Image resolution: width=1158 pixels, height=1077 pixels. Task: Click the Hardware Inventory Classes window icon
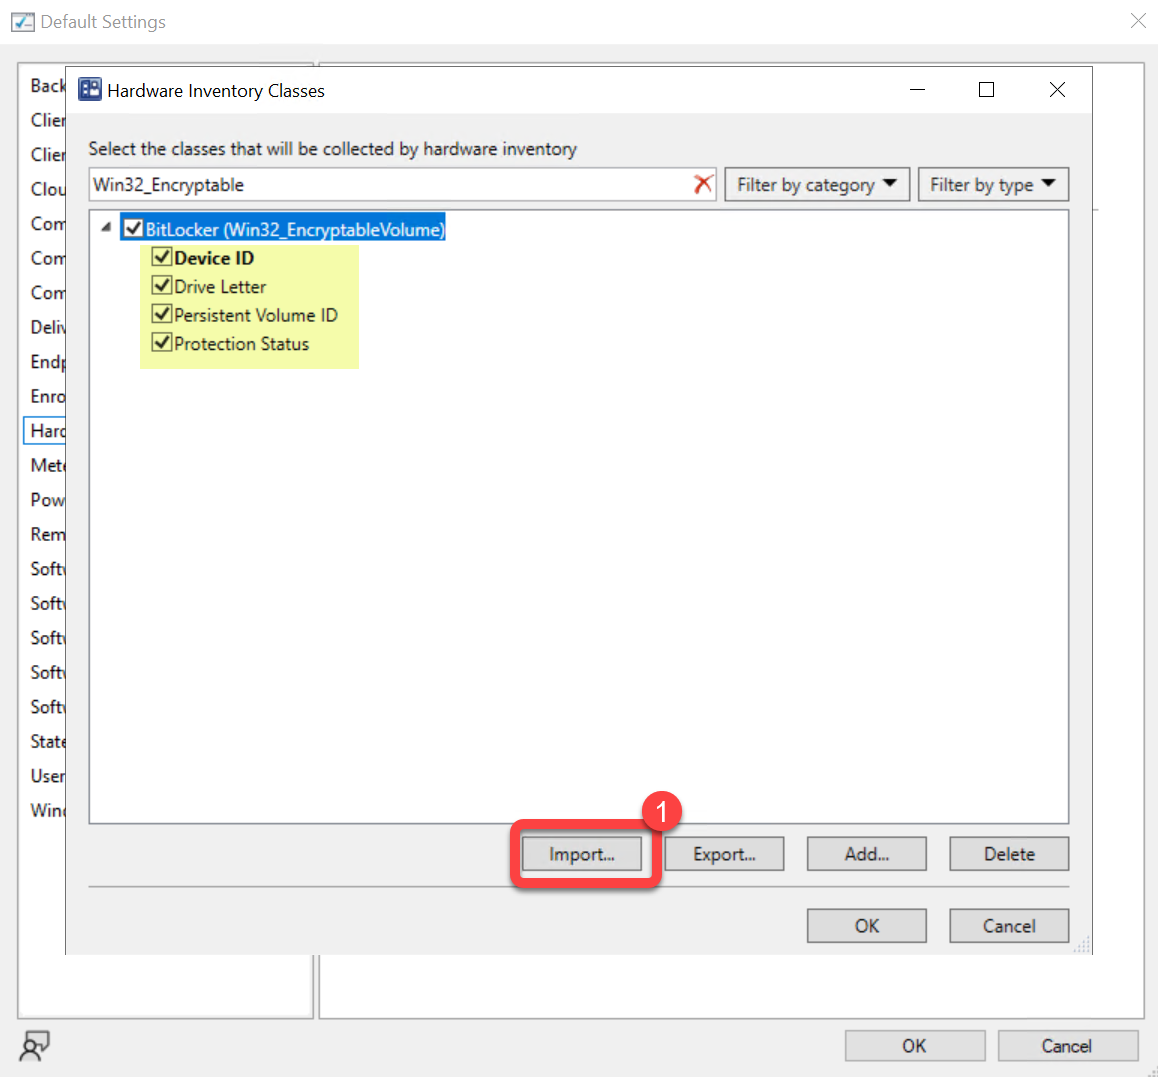[x=90, y=89]
